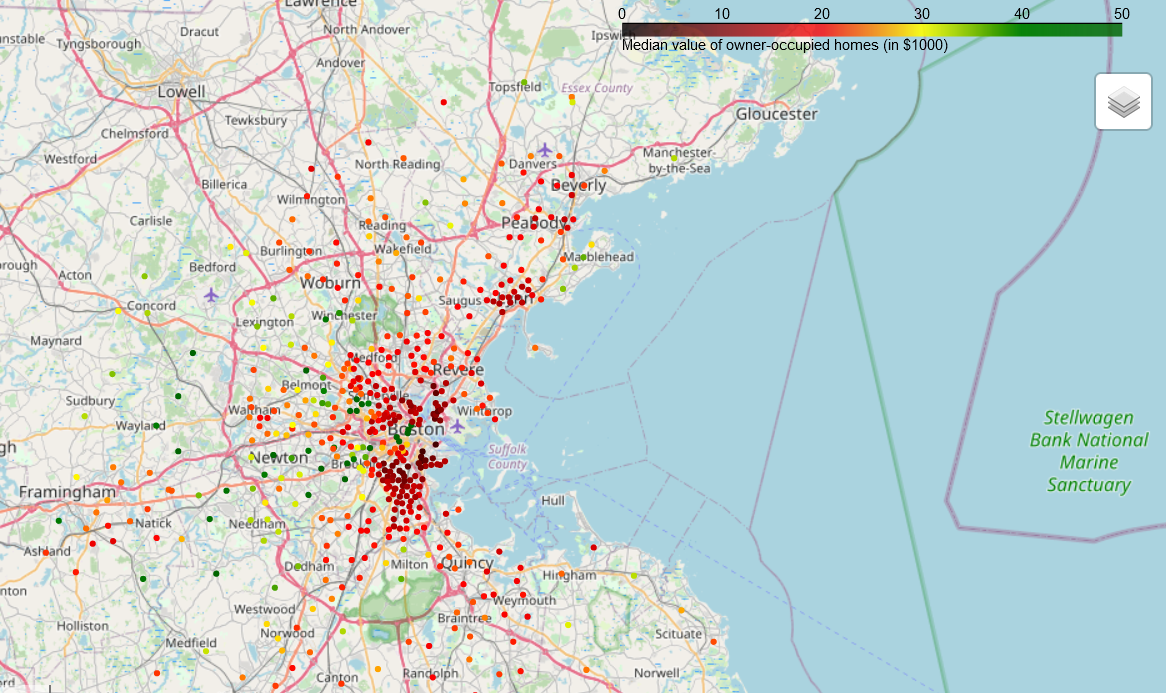Screen dimensions: 1172x693
Task: Click the '40' tick on the color legend
Action: point(1022,13)
